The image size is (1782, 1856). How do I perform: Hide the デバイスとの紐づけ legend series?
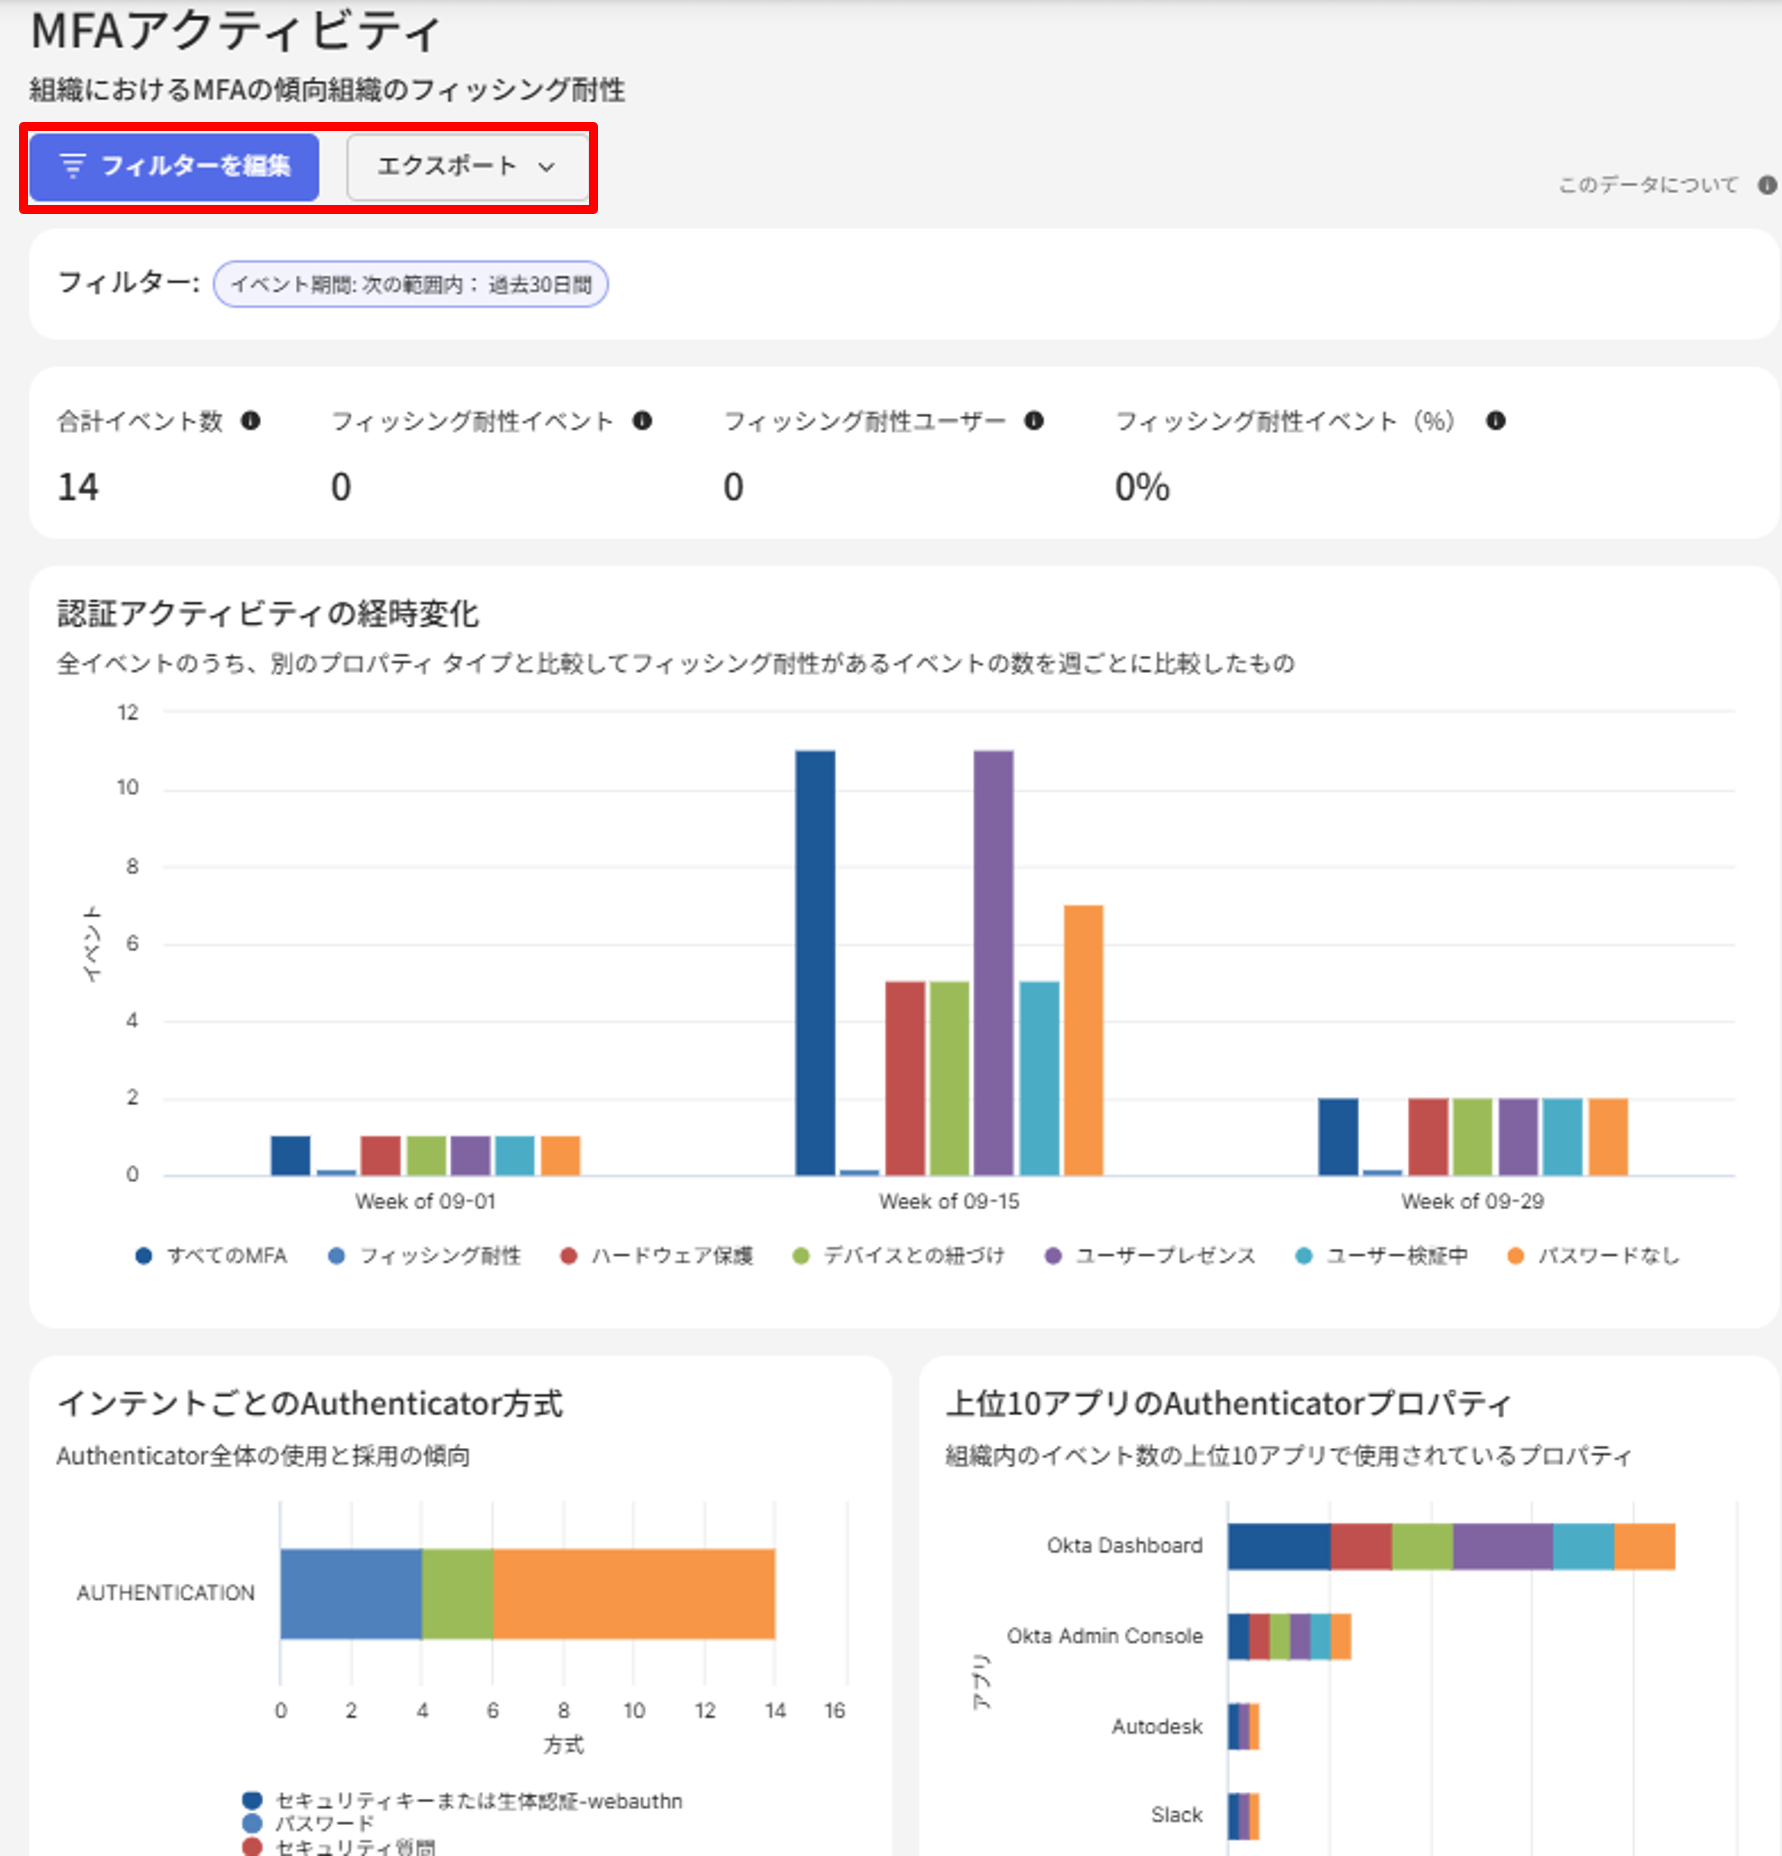(x=899, y=1256)
